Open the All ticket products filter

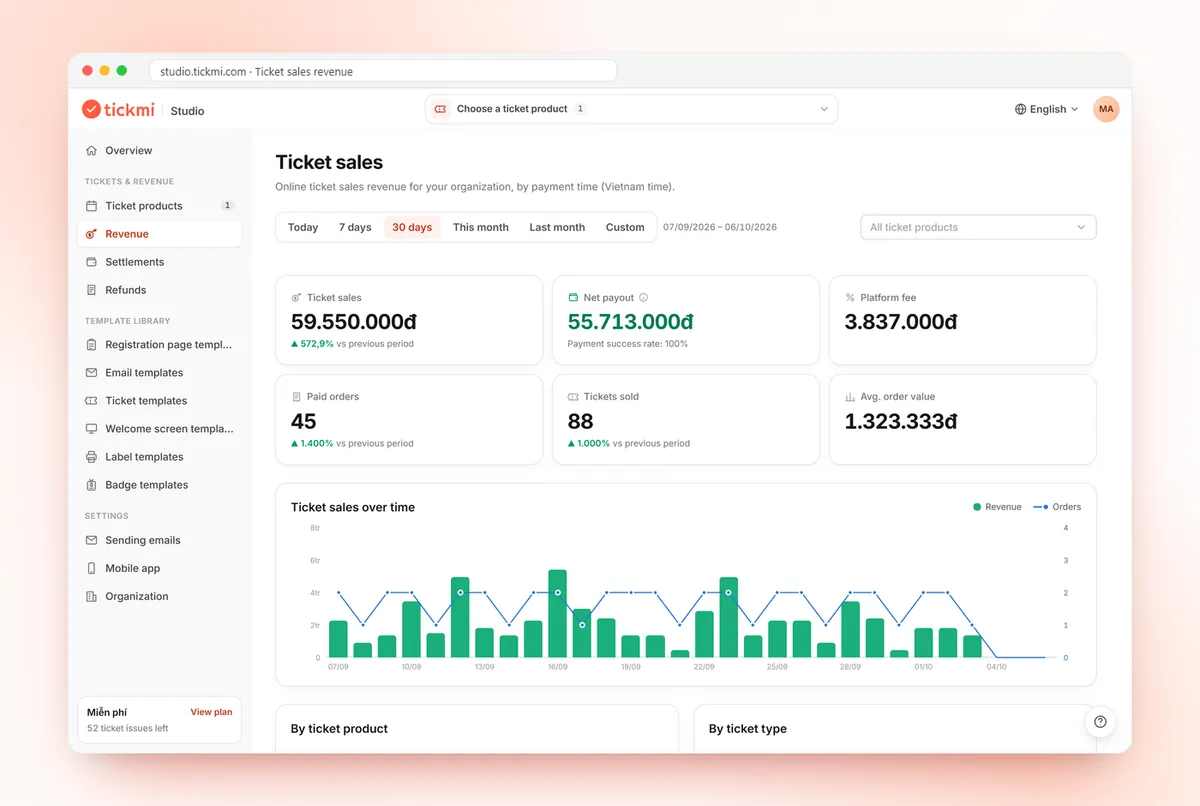coord(978,227)
